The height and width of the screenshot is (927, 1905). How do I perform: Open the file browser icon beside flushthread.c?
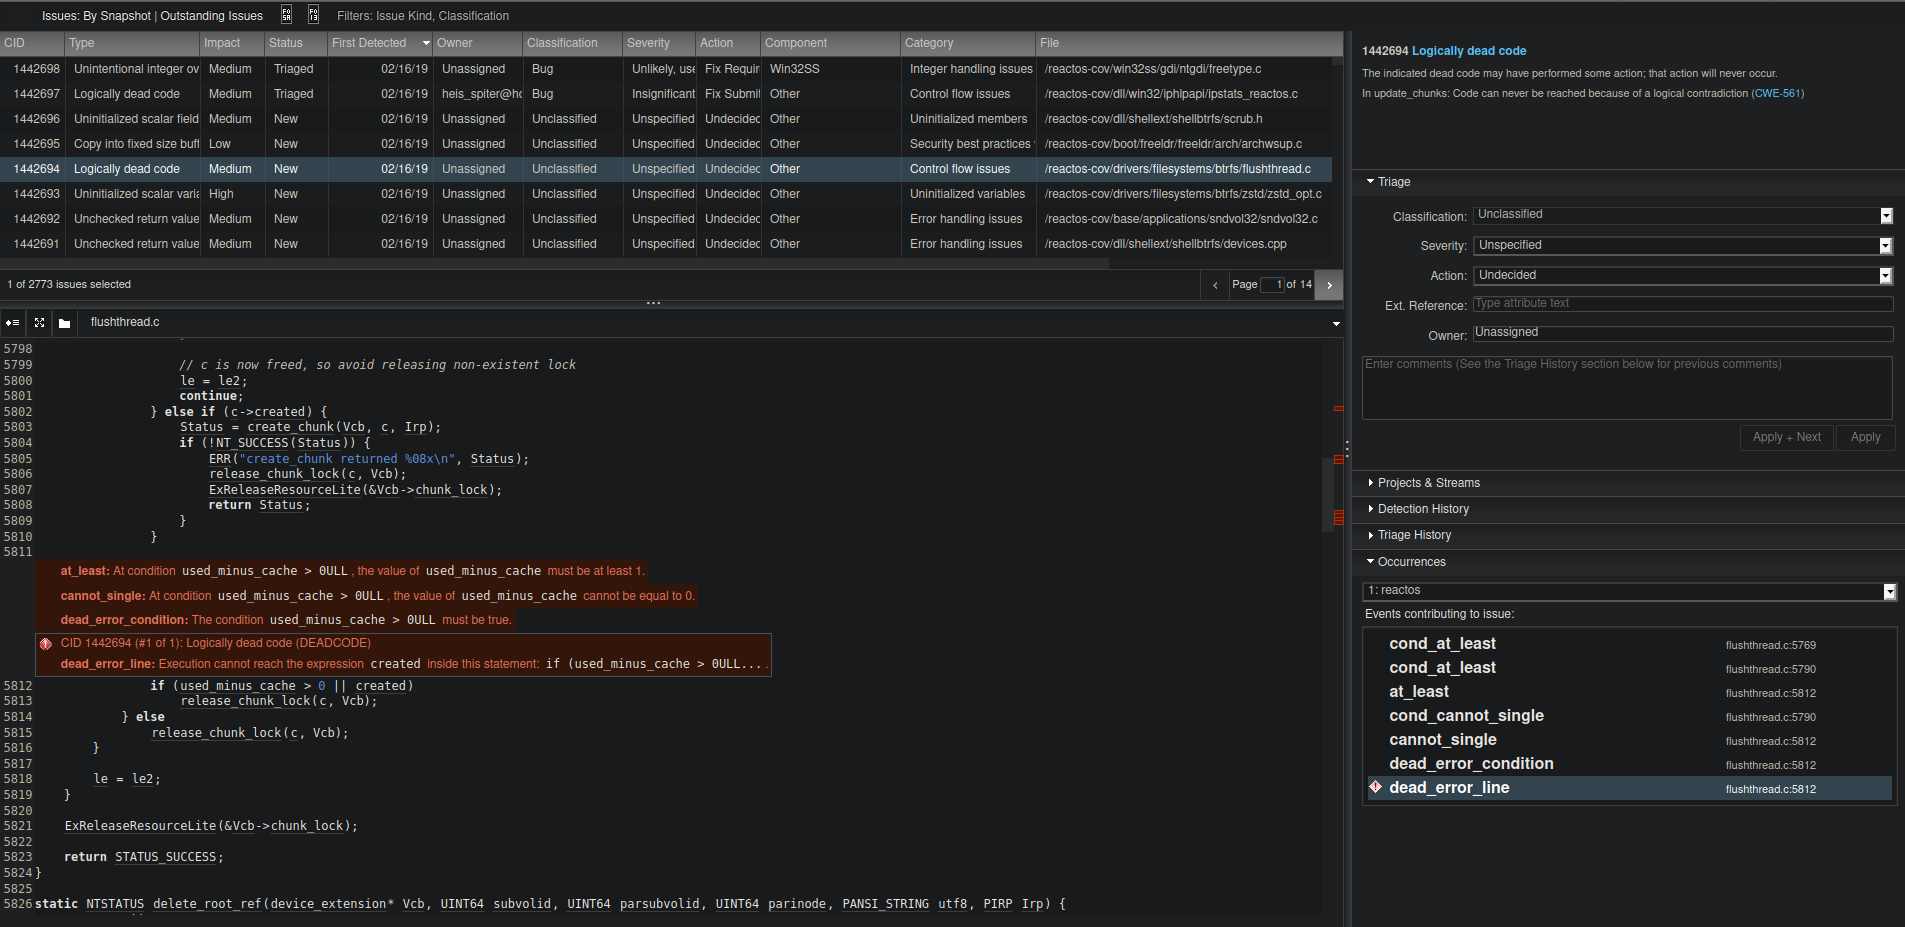63,322
